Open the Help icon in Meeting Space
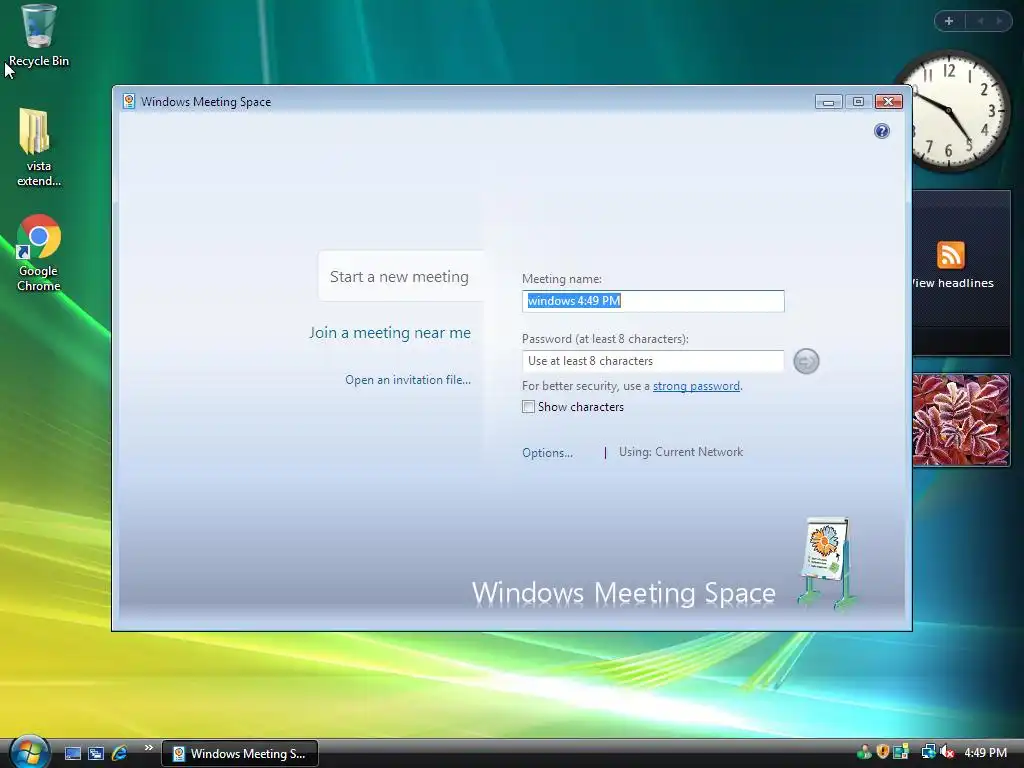Screen dimensions: 1024x768 (x=882, y=131)
